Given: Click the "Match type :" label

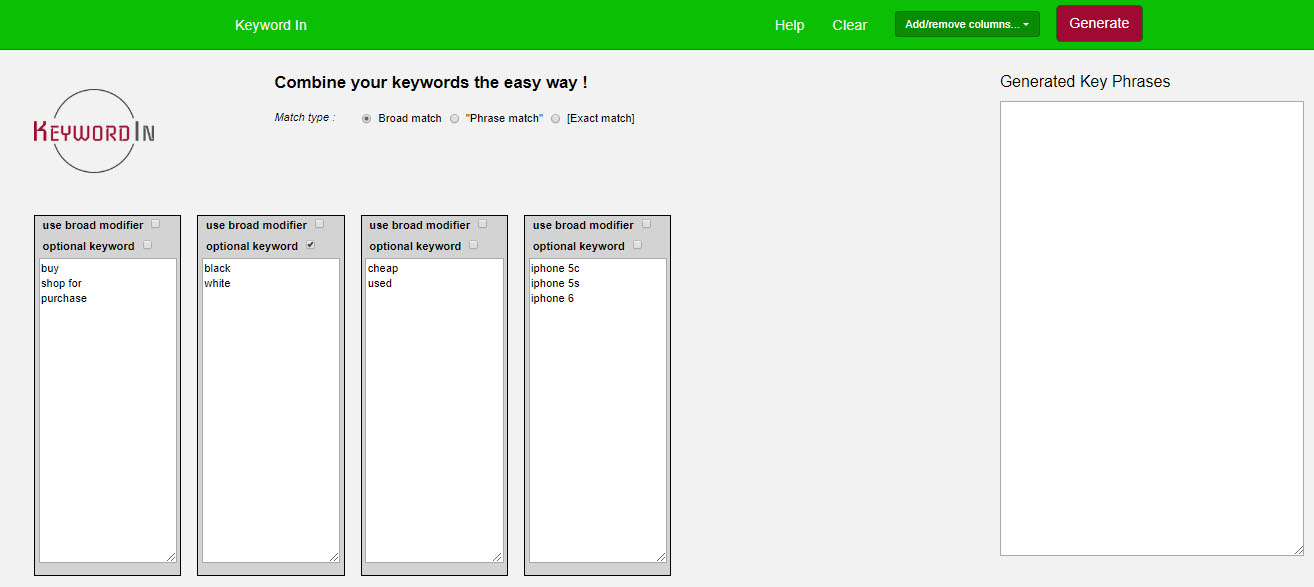Looking at the screenshot, I should pos(305,117).
